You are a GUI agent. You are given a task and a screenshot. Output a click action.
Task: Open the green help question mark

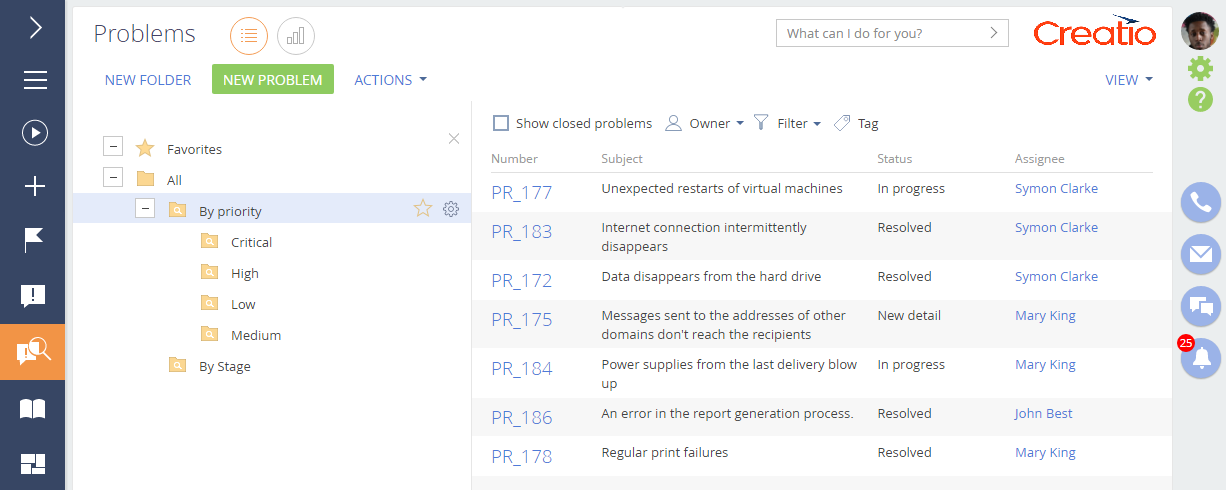pos(1200,99)
